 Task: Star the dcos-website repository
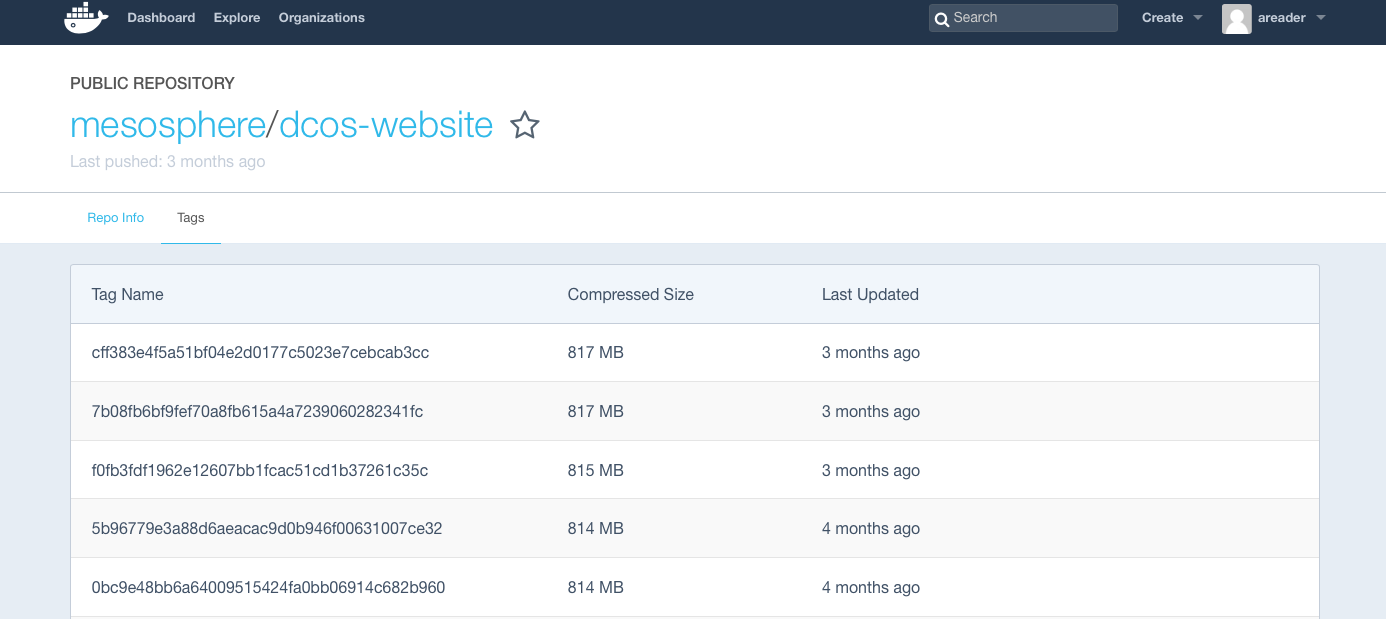click(x=525, y=126)
